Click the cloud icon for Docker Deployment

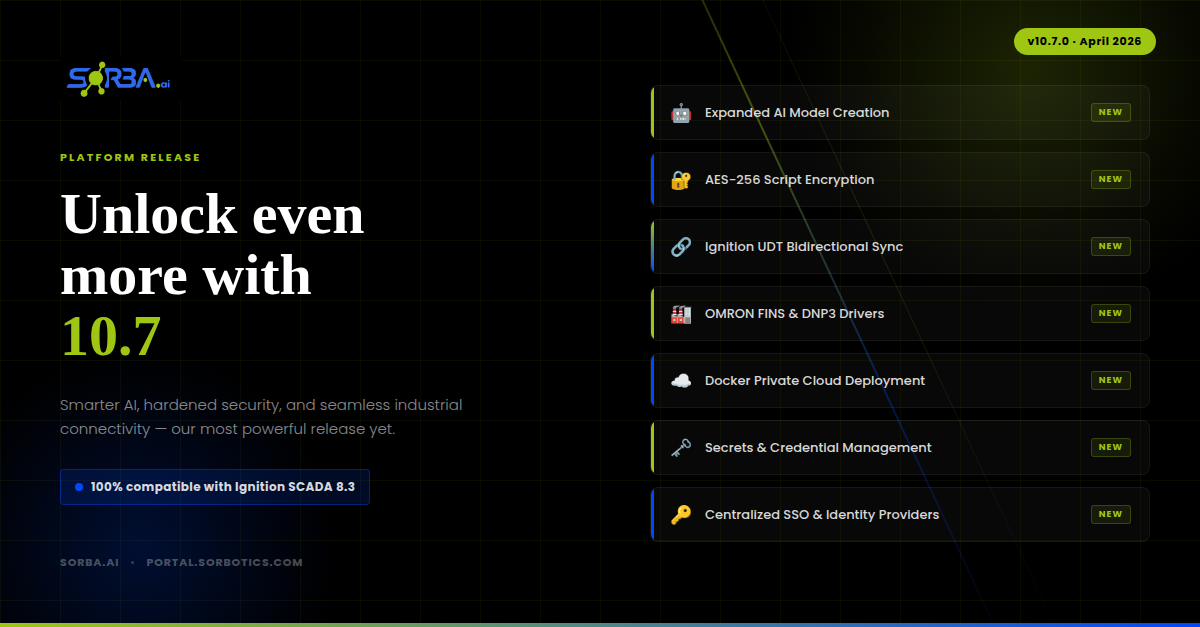click(681, 381)
